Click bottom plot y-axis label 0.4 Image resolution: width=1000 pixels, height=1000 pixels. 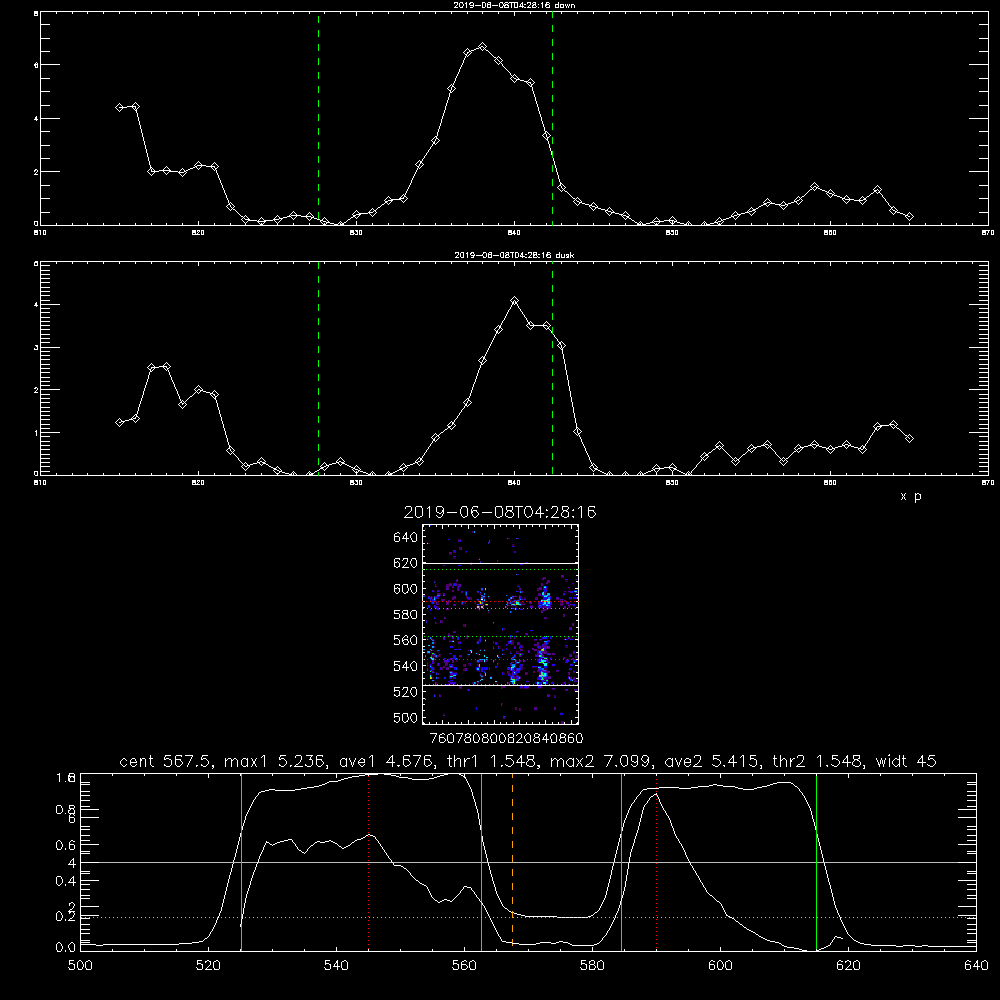[66, 881]
